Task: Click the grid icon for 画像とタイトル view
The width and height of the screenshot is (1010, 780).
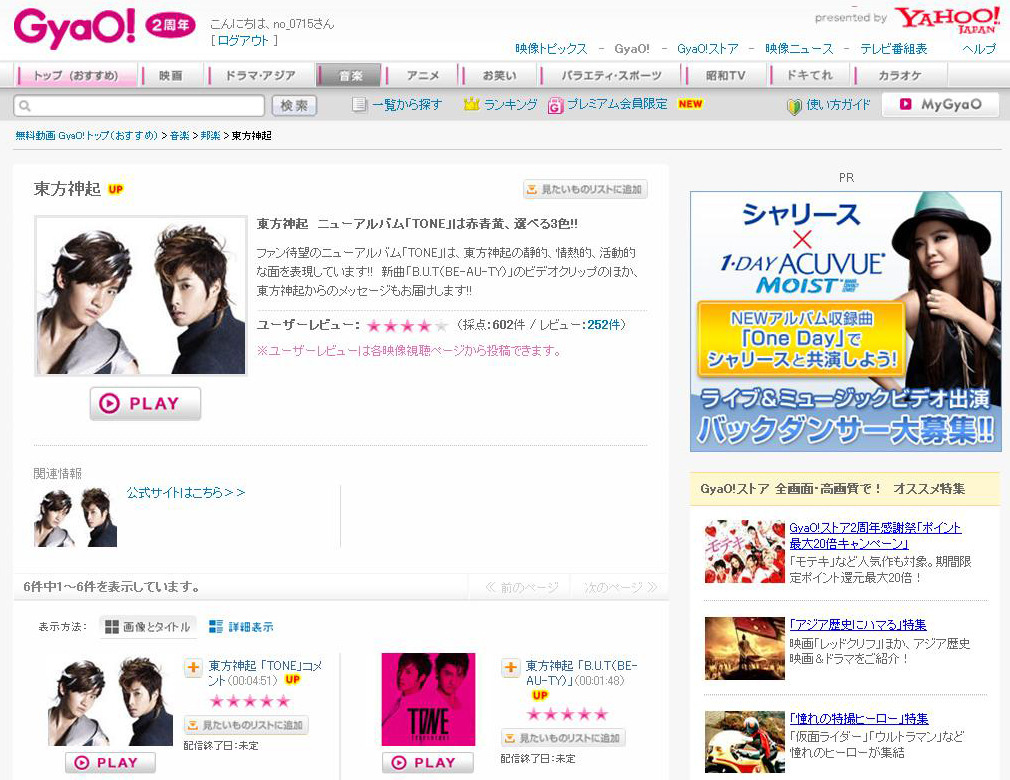Action: point(112,627)
